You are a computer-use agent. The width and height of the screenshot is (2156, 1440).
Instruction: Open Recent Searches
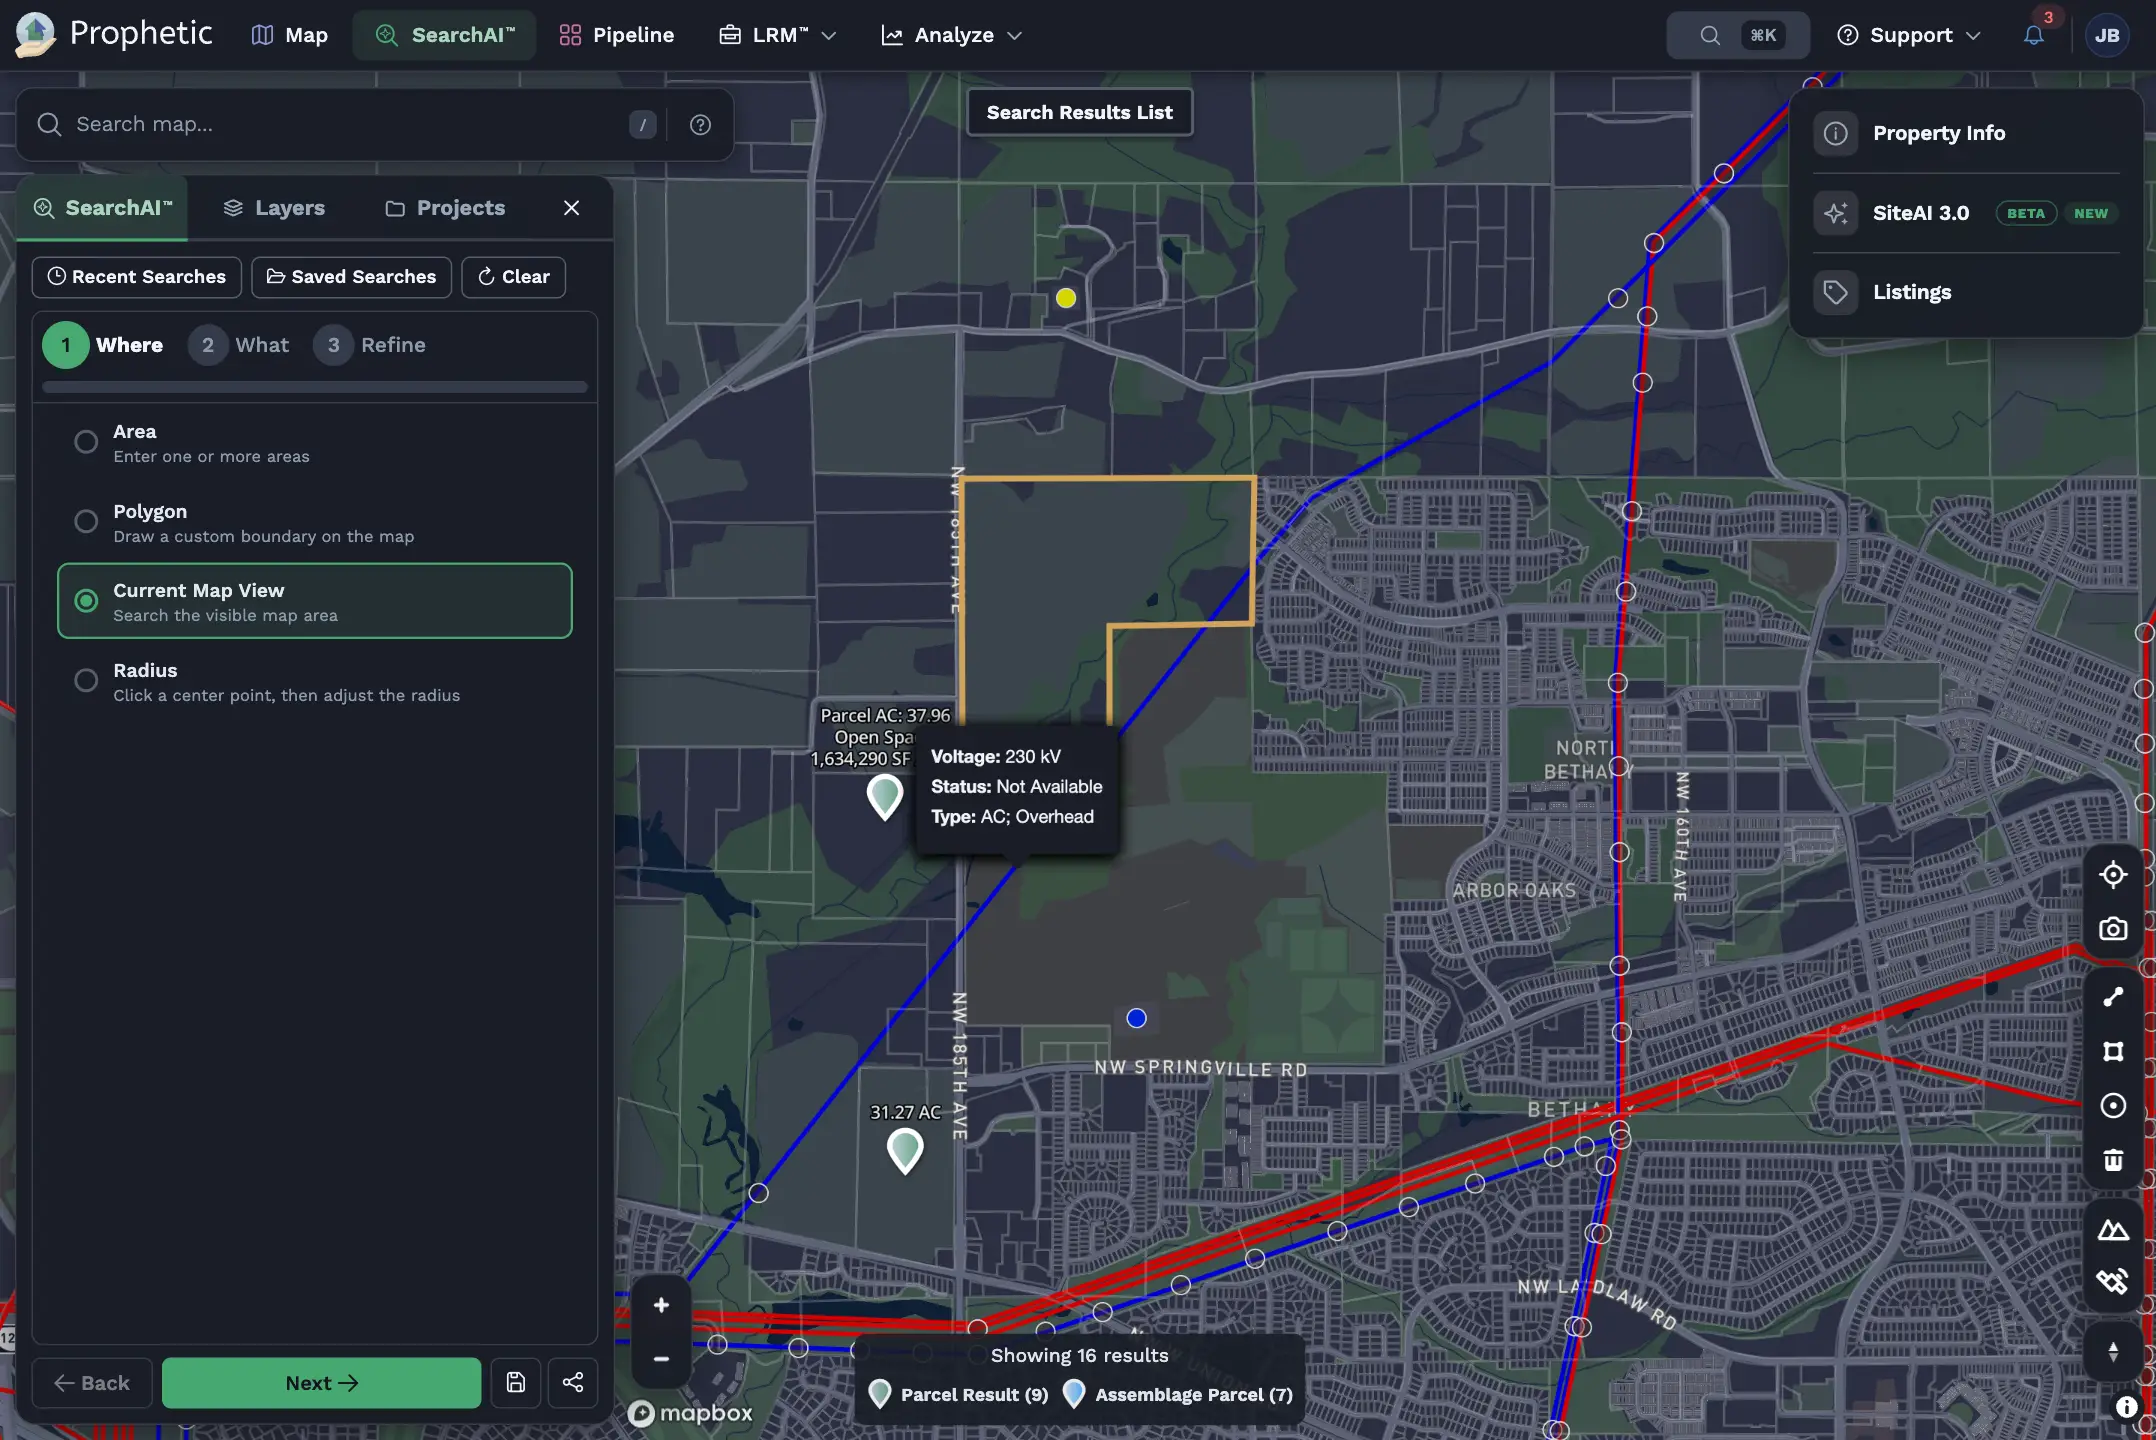point(137,277)
